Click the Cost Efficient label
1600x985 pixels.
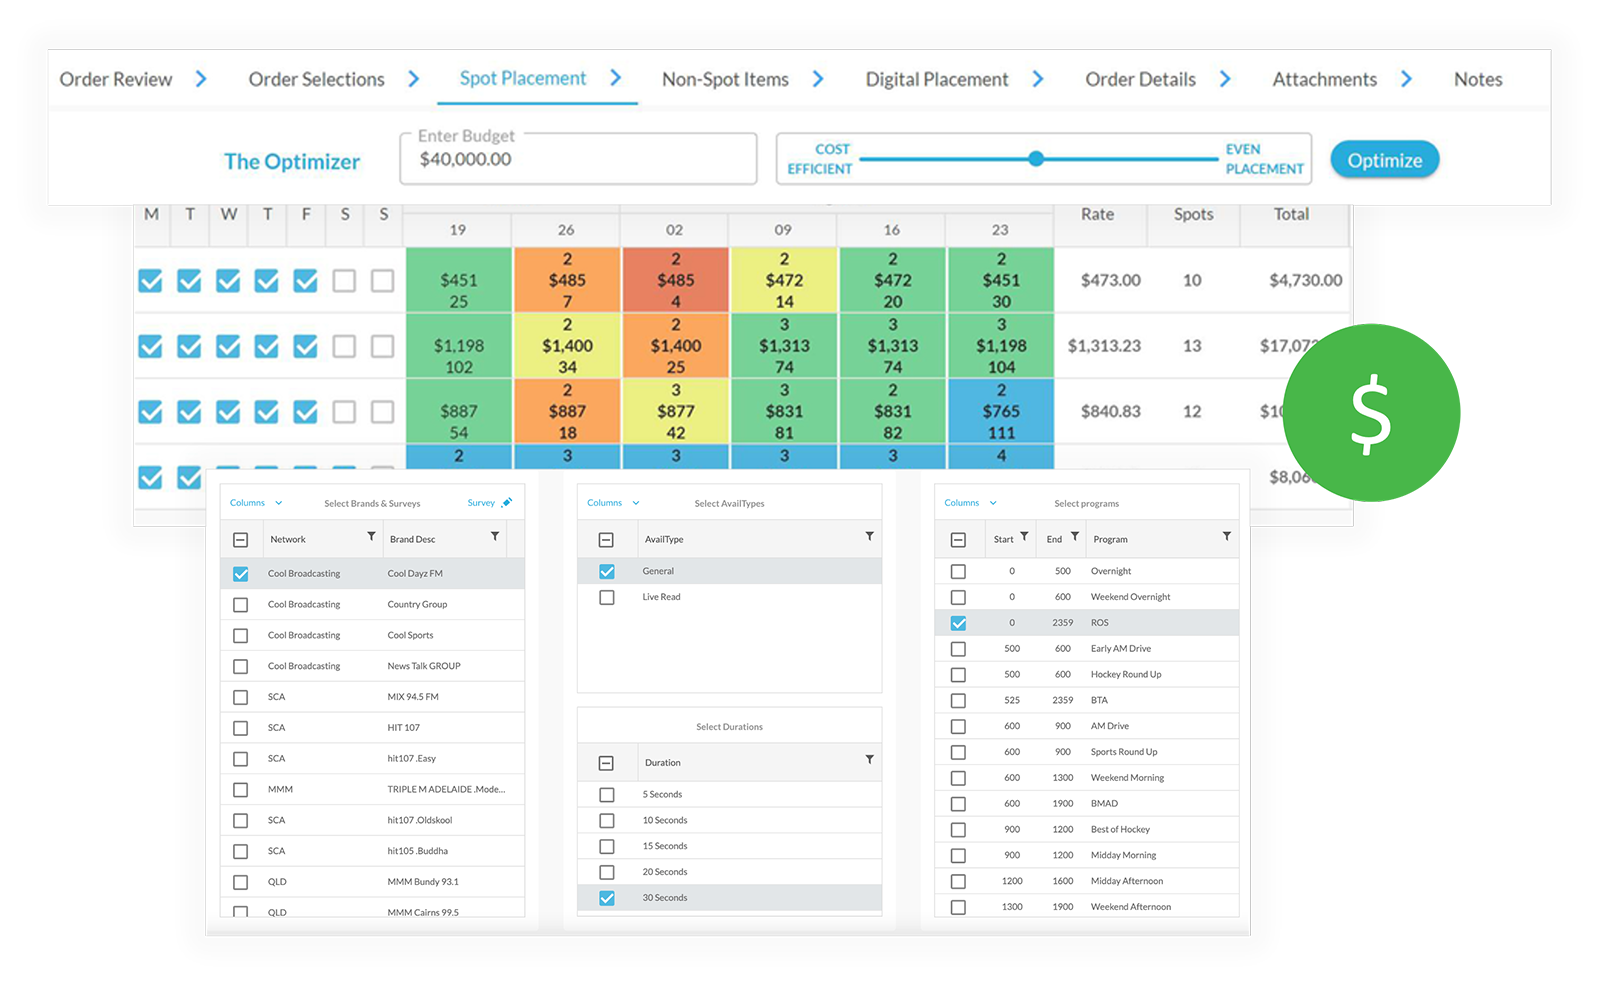pyautogui.click(x=820, y=159)
